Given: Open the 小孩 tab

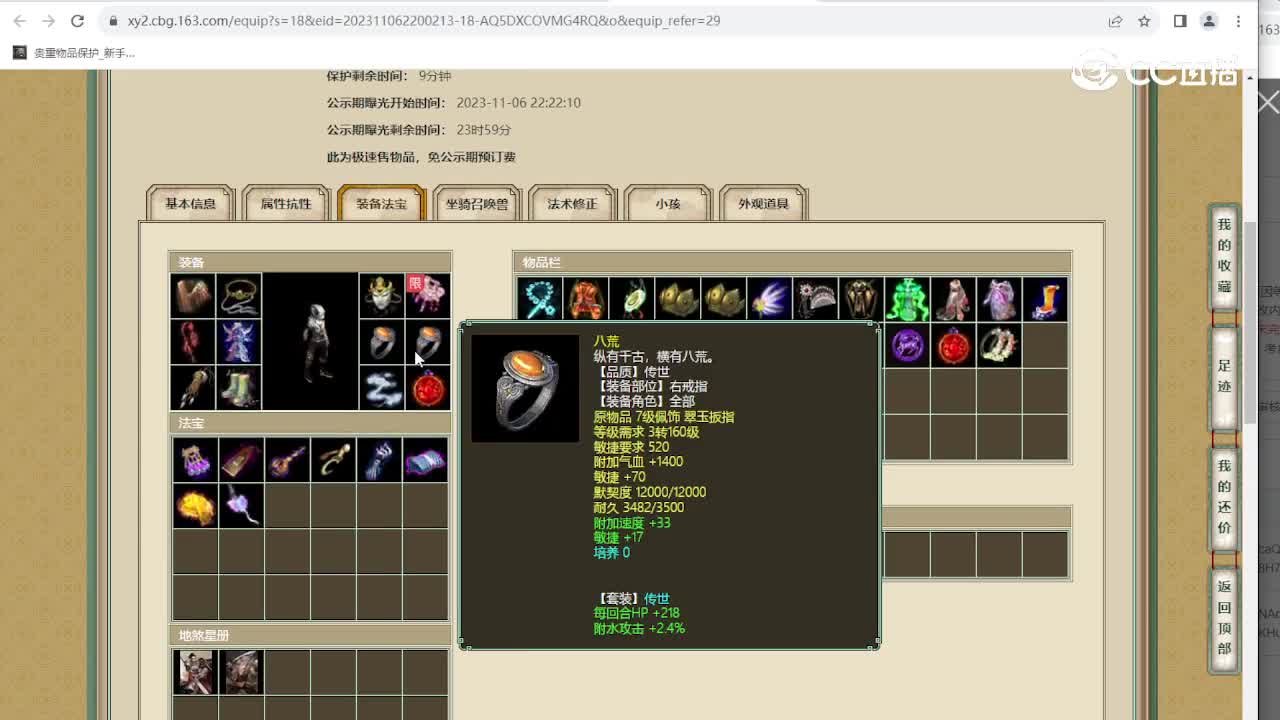Looking at the screenshot, I should pos(668,203).
